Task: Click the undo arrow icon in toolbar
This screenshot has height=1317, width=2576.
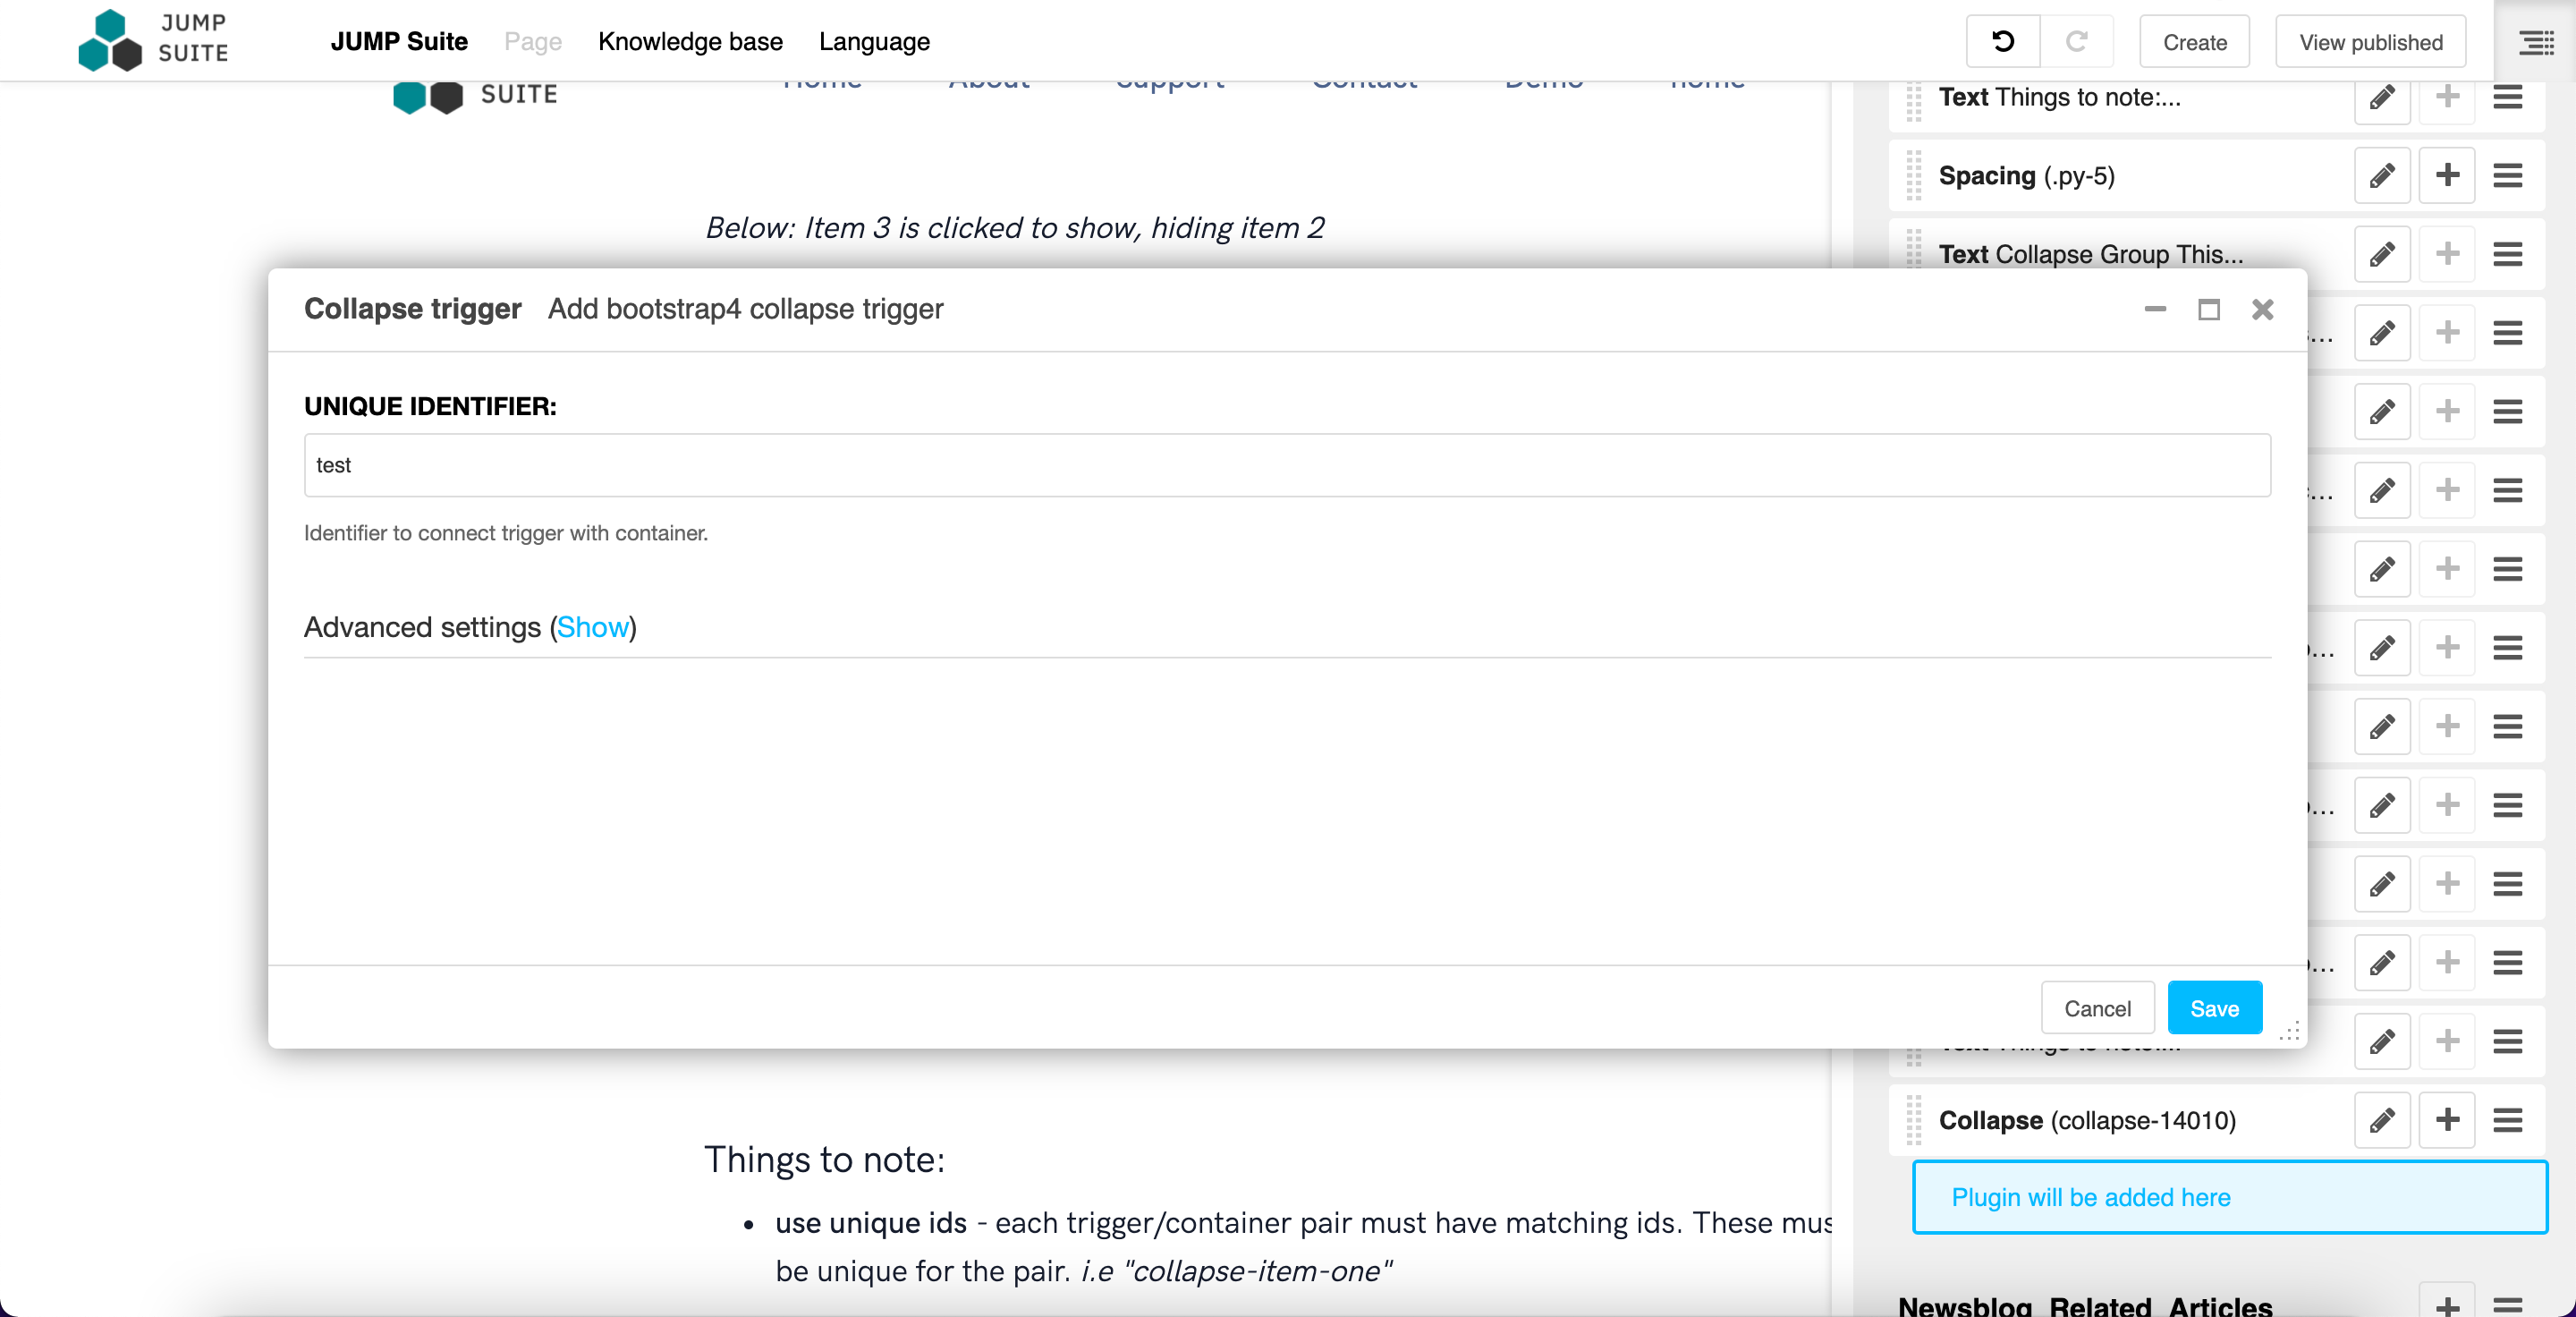Action: click(2002, 42)
